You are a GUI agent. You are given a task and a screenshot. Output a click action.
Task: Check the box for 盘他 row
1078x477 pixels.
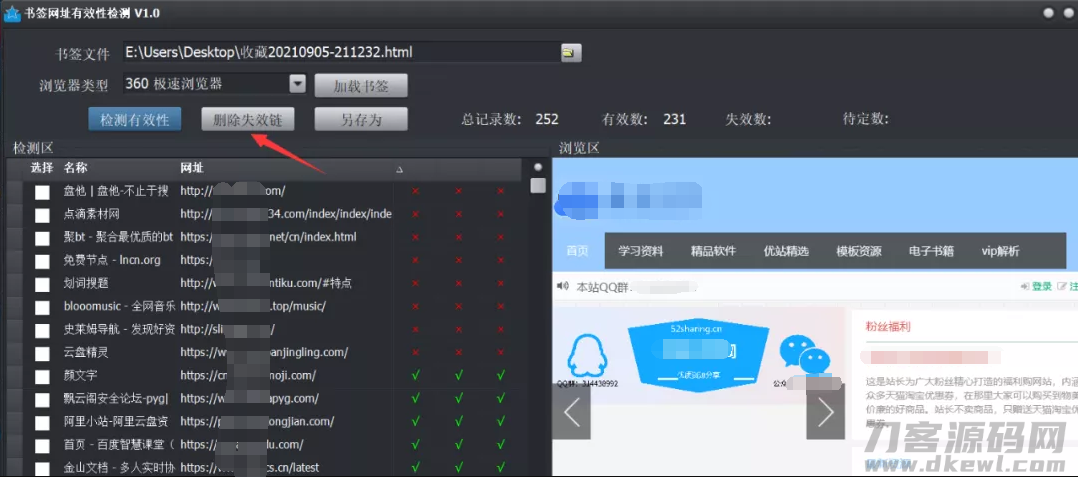click(x=43, y=192)
